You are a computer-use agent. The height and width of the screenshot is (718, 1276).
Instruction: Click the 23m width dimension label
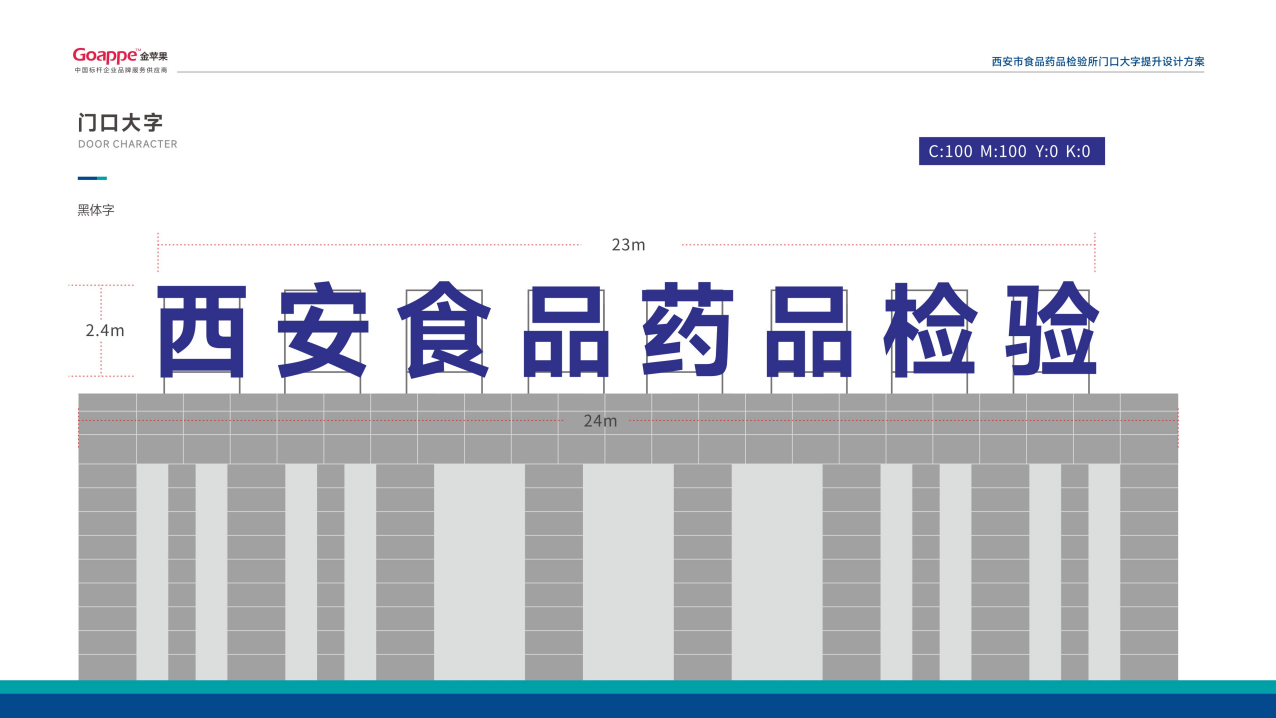(628, 245)
